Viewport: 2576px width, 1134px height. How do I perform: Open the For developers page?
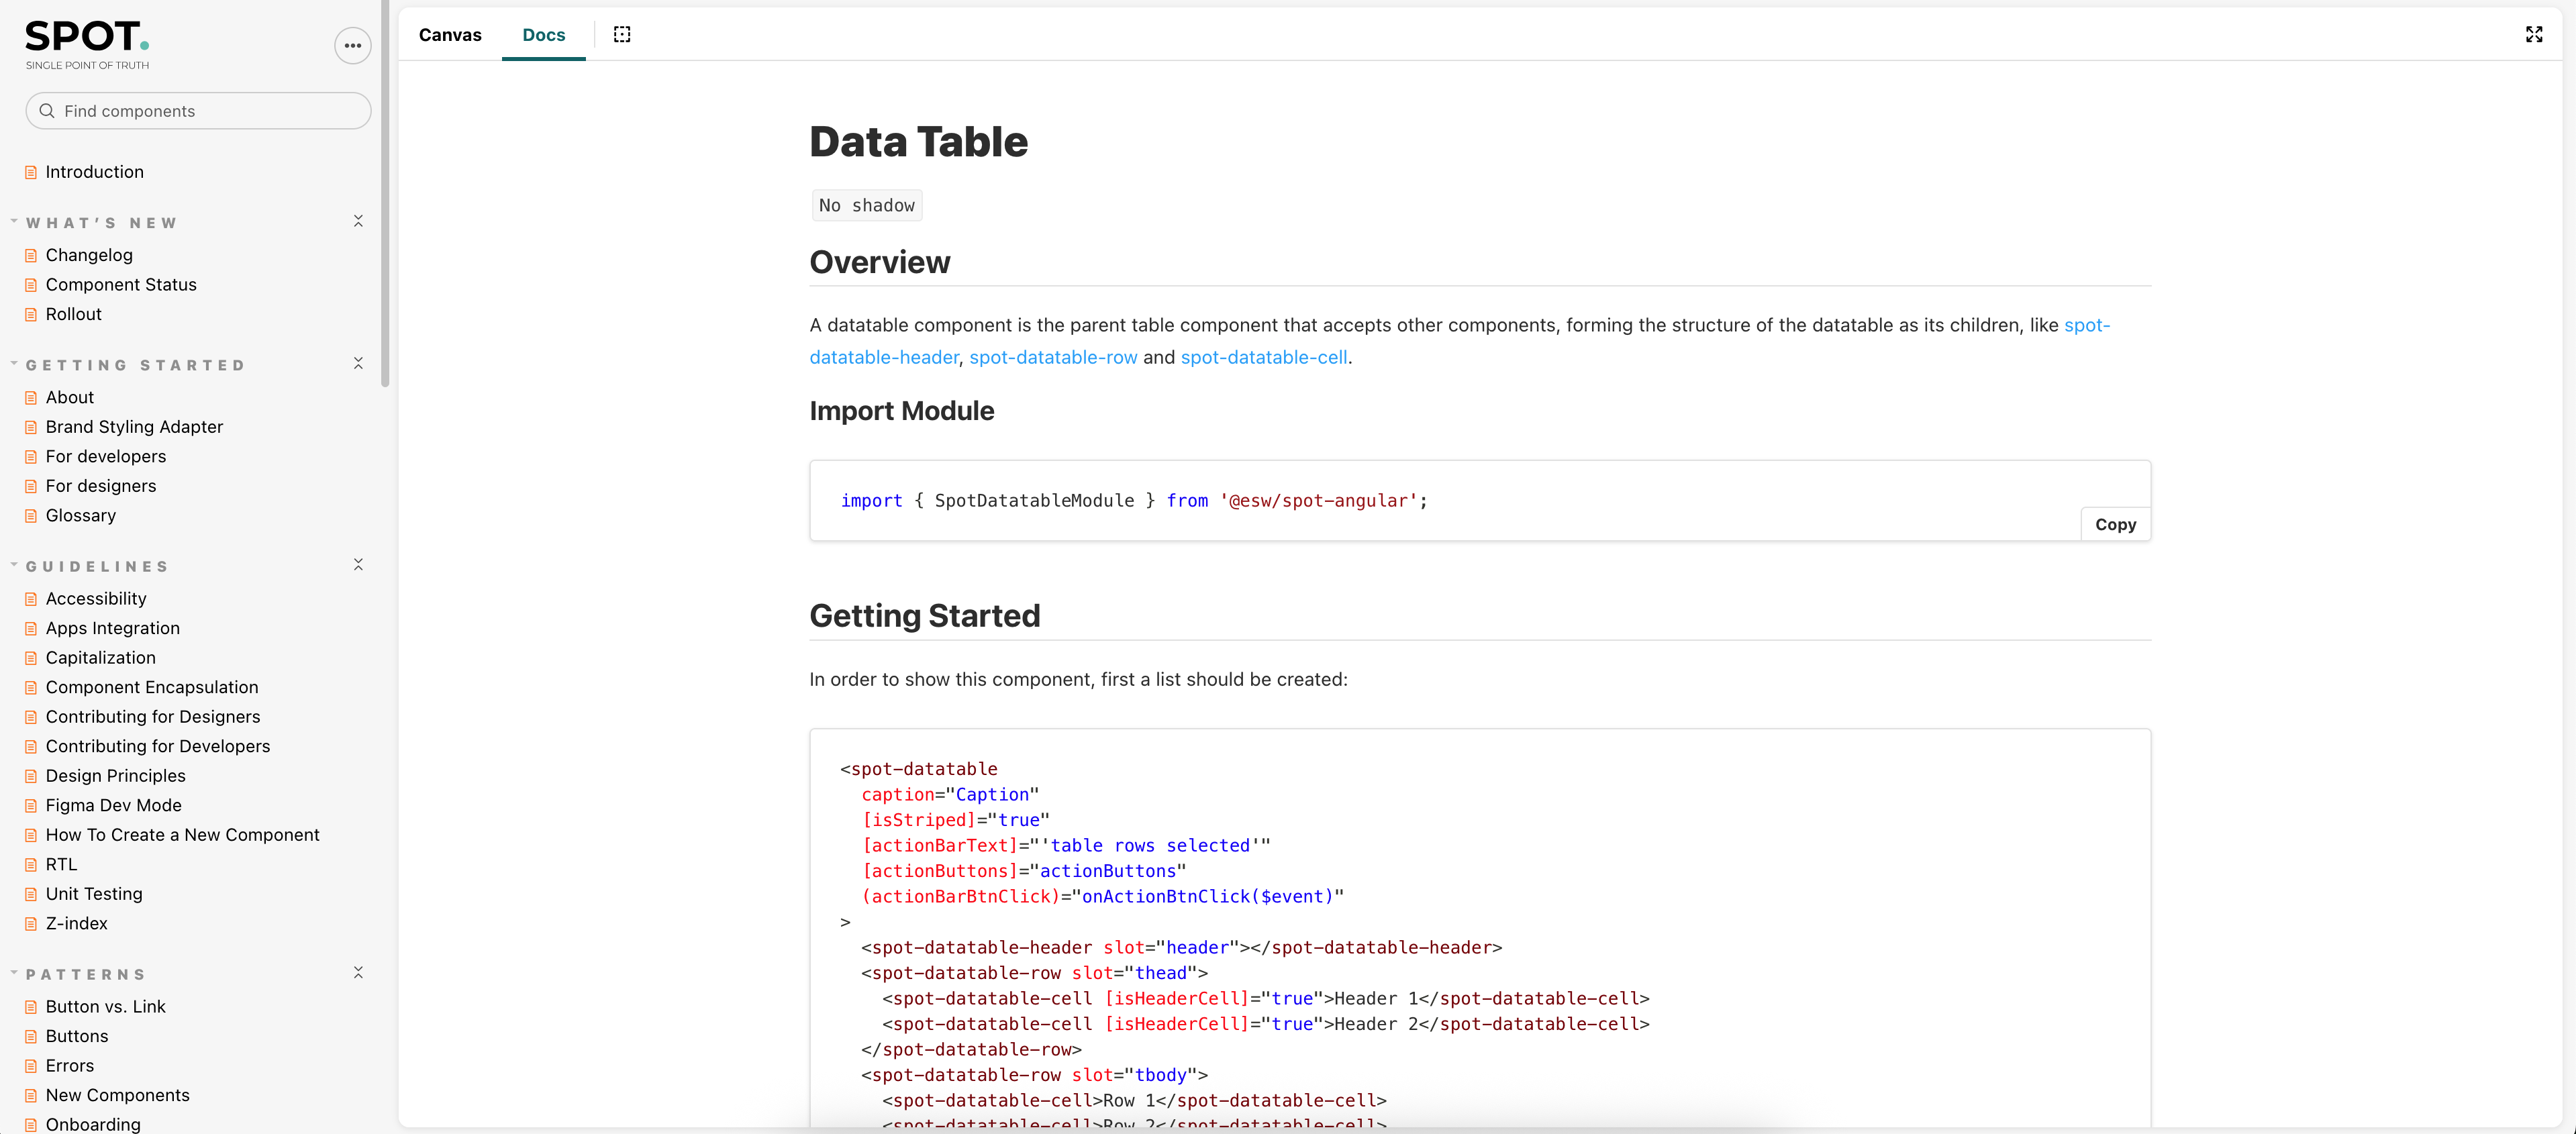click(x=106, y=457)
